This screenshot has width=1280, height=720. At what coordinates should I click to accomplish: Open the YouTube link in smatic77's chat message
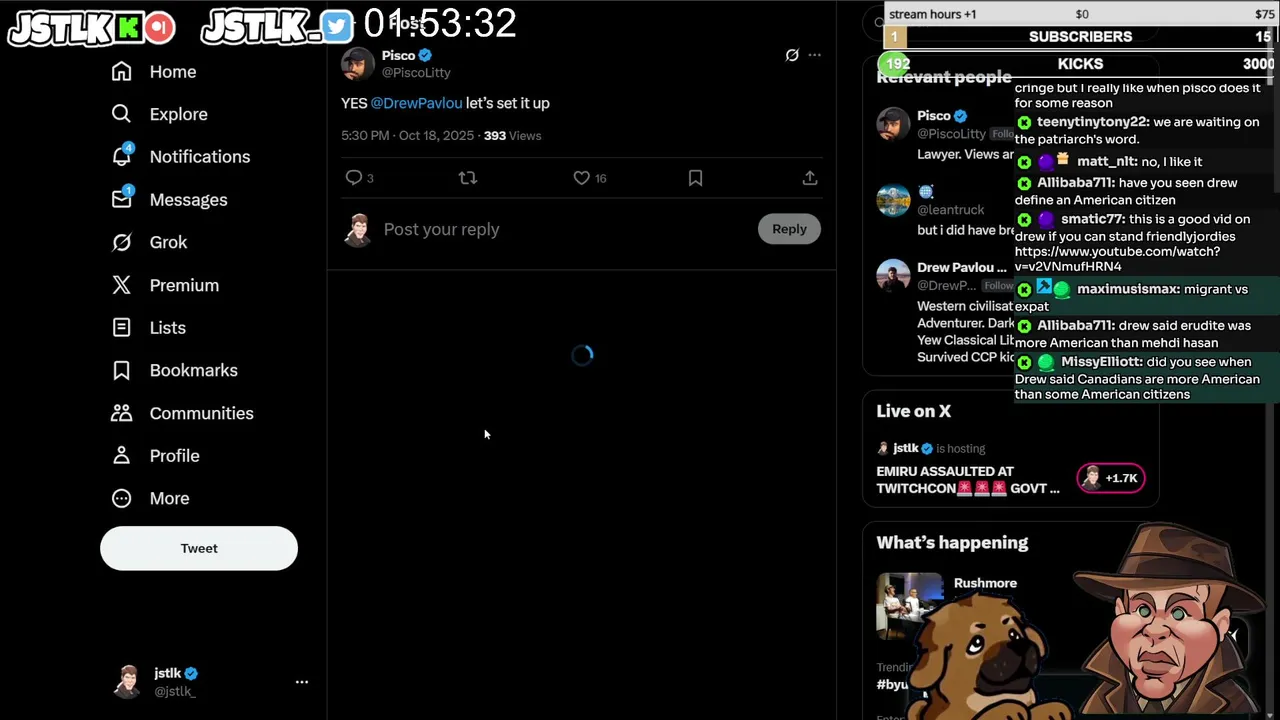[x=1117, y=259]
